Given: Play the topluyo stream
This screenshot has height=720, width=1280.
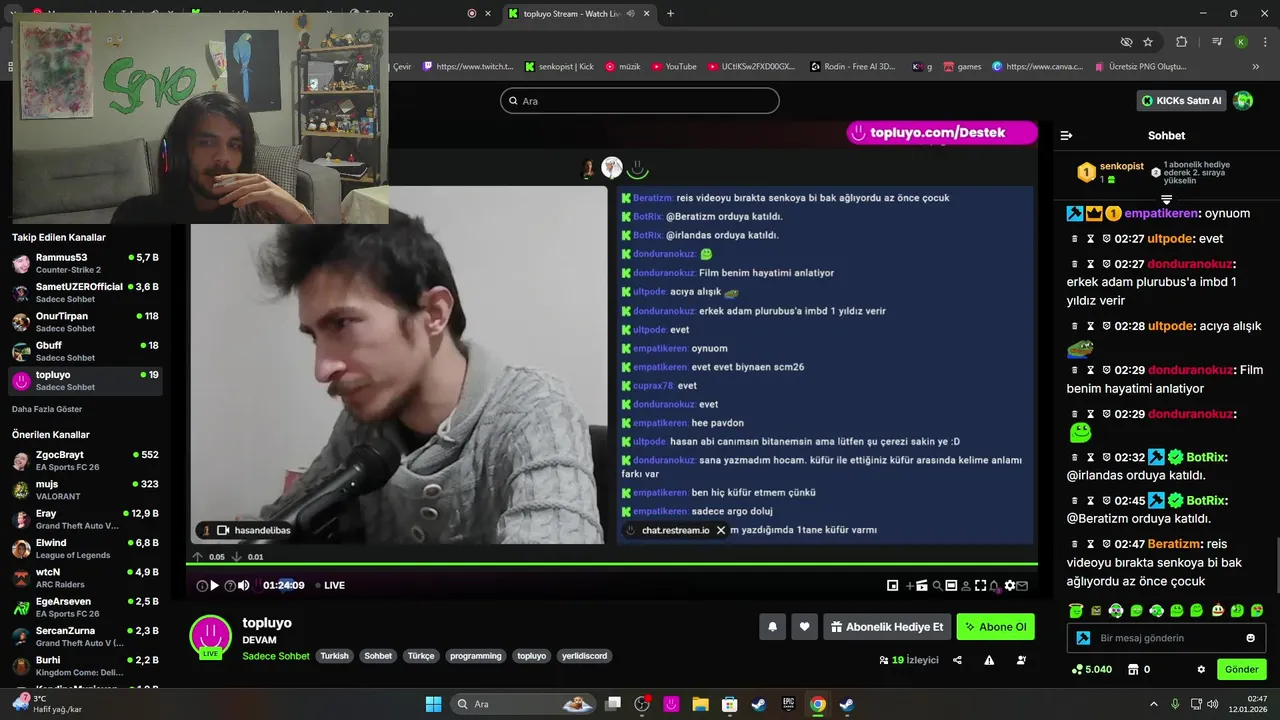Looking at the screenshot, I should click(x=214, y=586).
